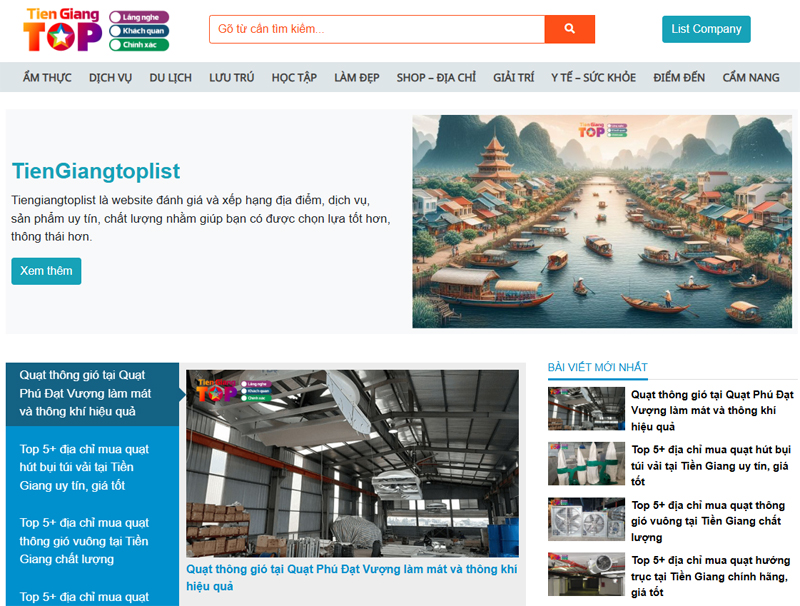Click the floating river market banner image
Image resolution: width=800 pixels, height=606 pixels.
point(602,221)
